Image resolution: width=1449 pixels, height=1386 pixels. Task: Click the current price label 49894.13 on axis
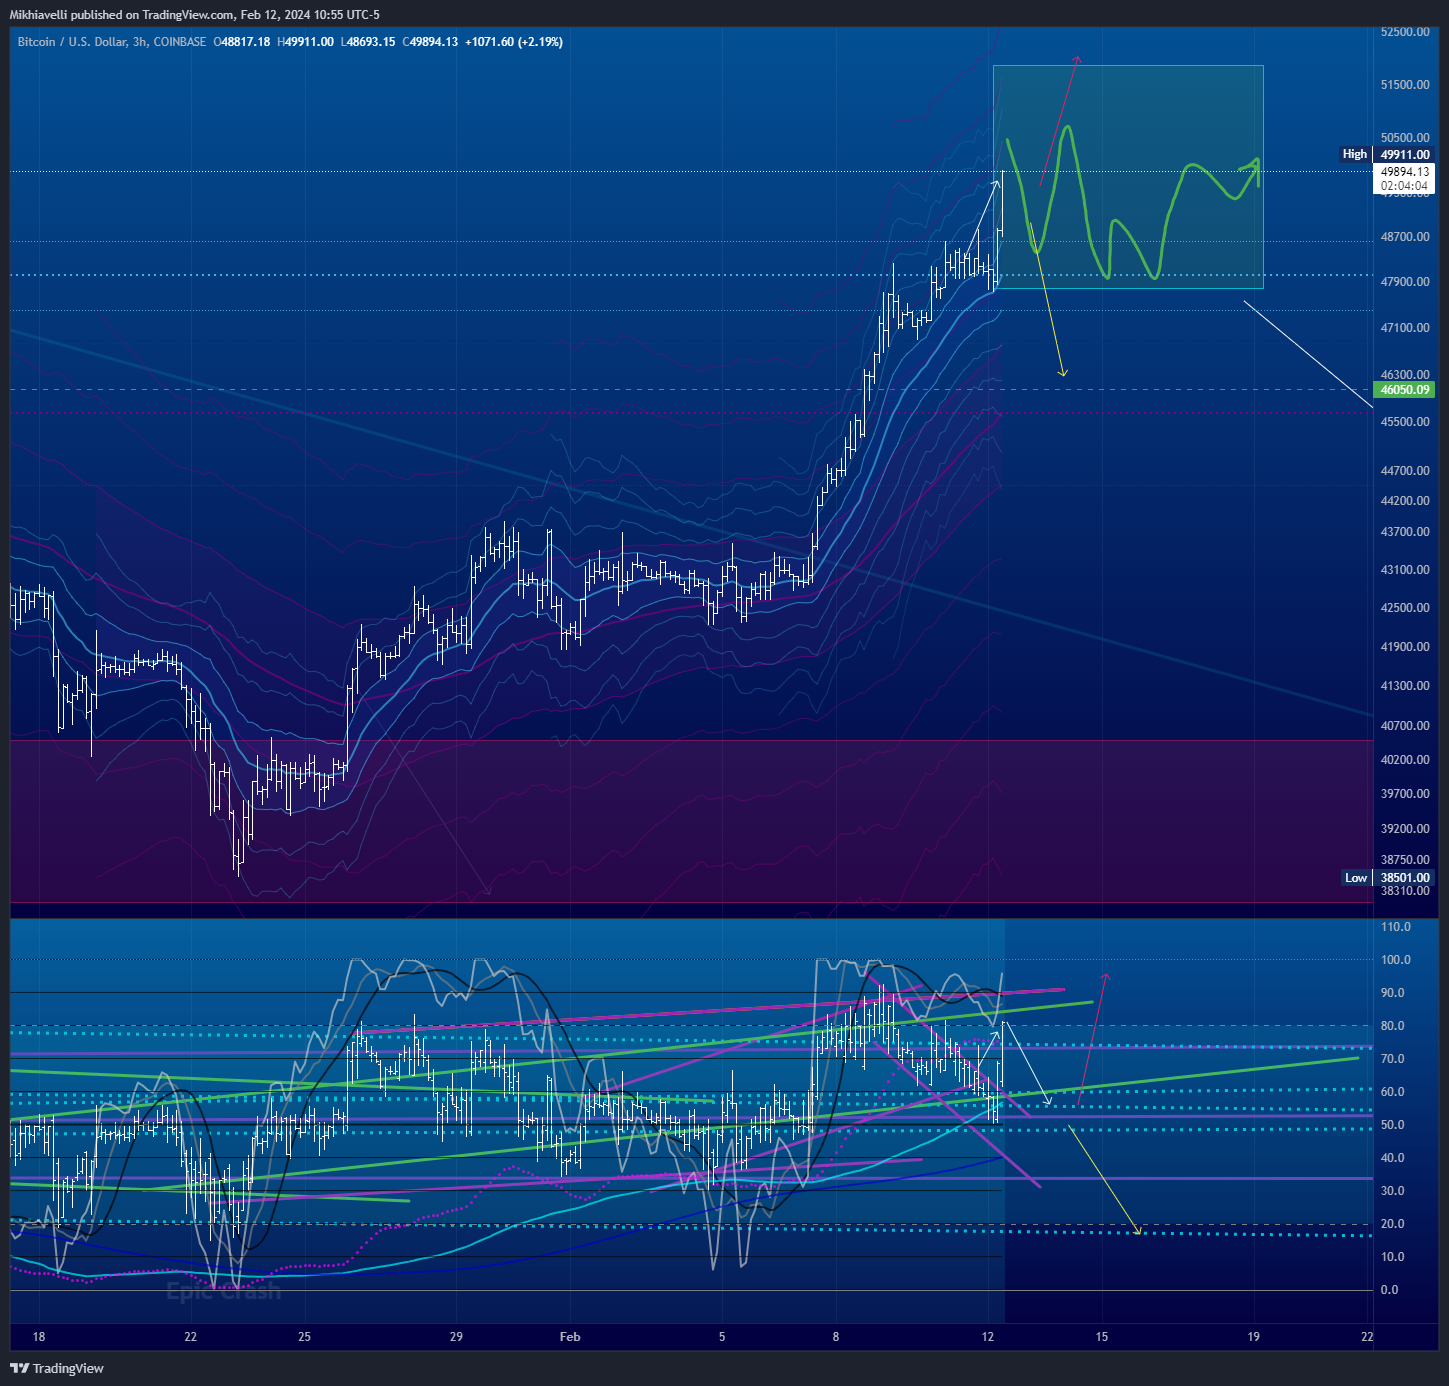1405,172
